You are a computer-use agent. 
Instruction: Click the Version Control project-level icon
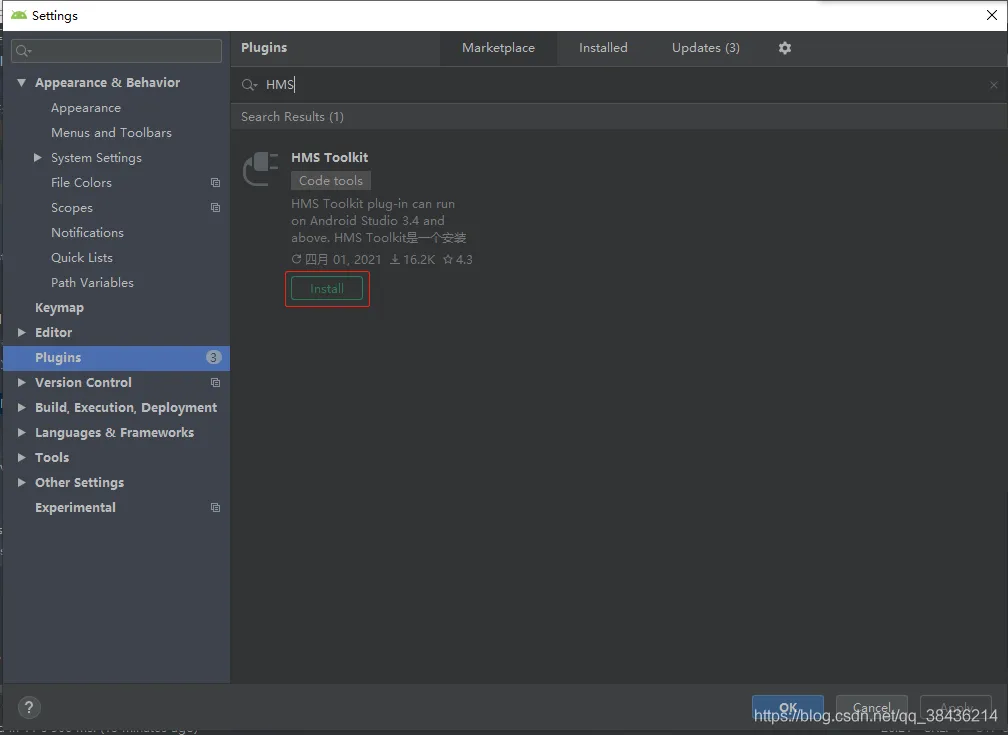[x=215, y=383]
